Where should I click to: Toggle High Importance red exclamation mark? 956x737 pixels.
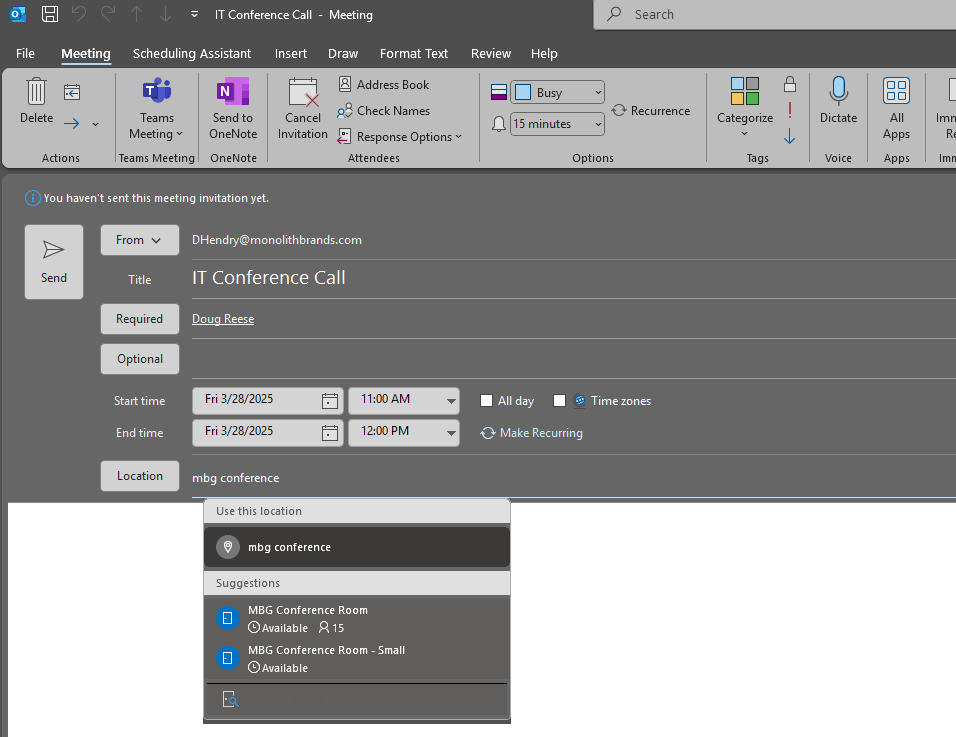point(790,110)
